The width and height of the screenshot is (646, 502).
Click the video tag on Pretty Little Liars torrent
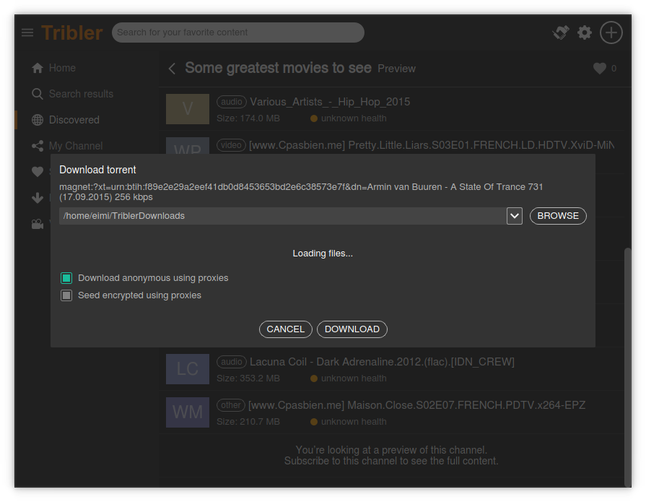[231, 145]
